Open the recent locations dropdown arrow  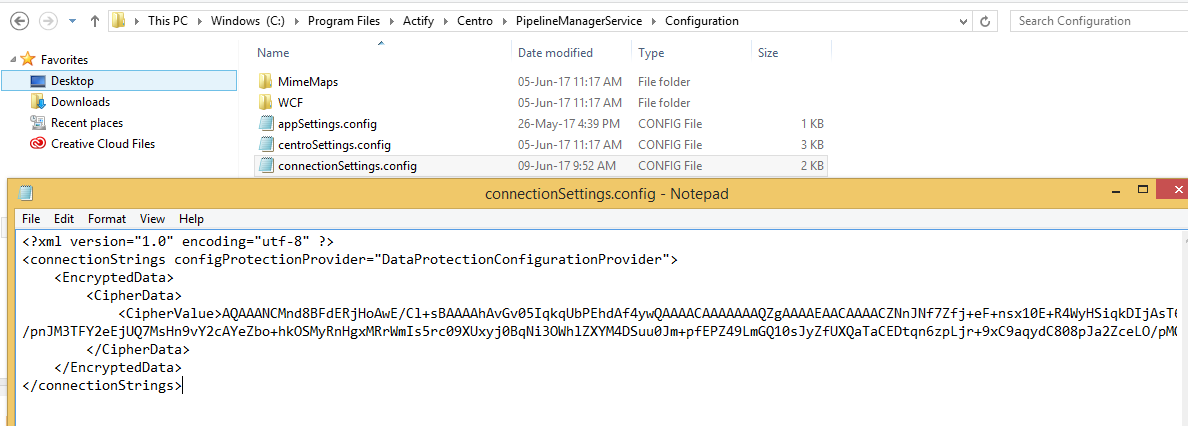pos(71,21)
